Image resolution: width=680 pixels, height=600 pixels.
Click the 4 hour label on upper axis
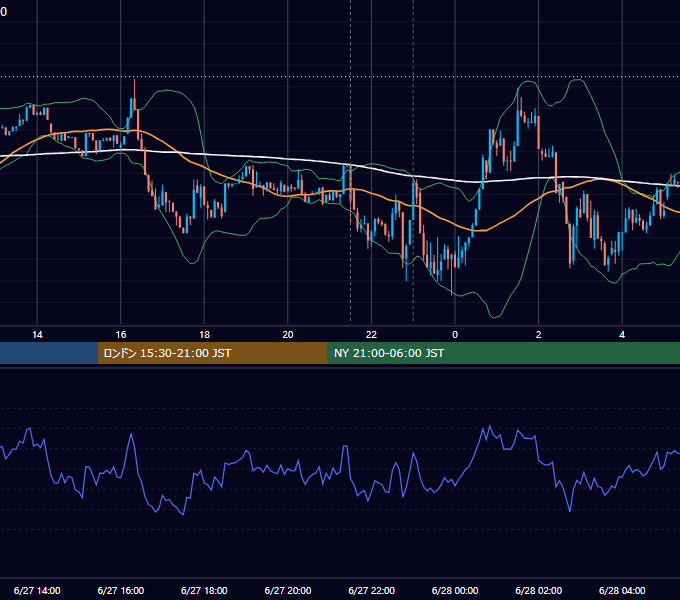(x=622, y=335)
